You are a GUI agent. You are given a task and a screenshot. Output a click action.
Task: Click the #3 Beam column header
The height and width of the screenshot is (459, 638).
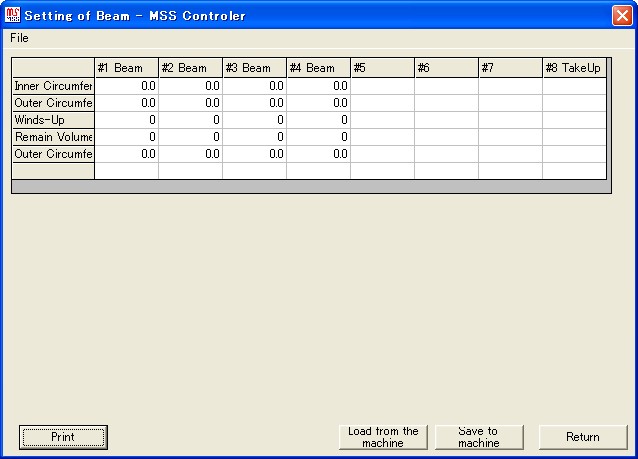click(x=254, y=68)
